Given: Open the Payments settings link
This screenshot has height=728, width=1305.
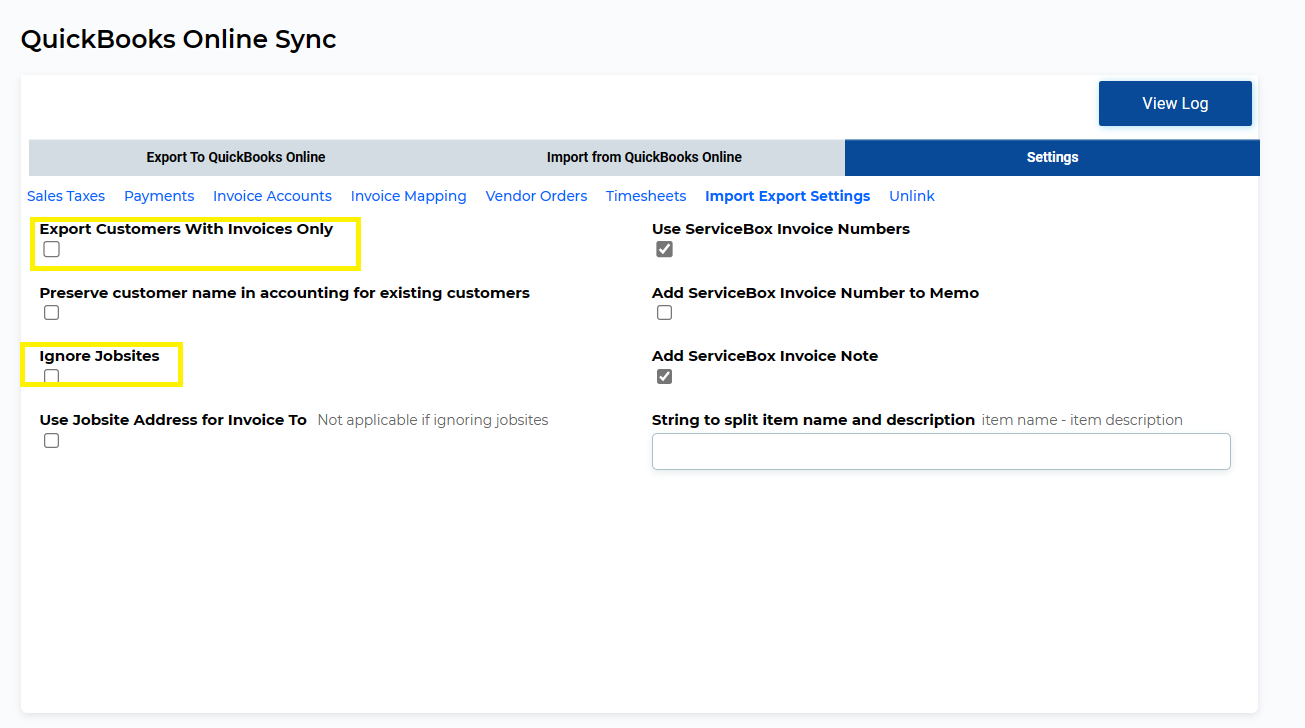Looking at the screenshot, I should pyautogui.click(x=159, y=196).
